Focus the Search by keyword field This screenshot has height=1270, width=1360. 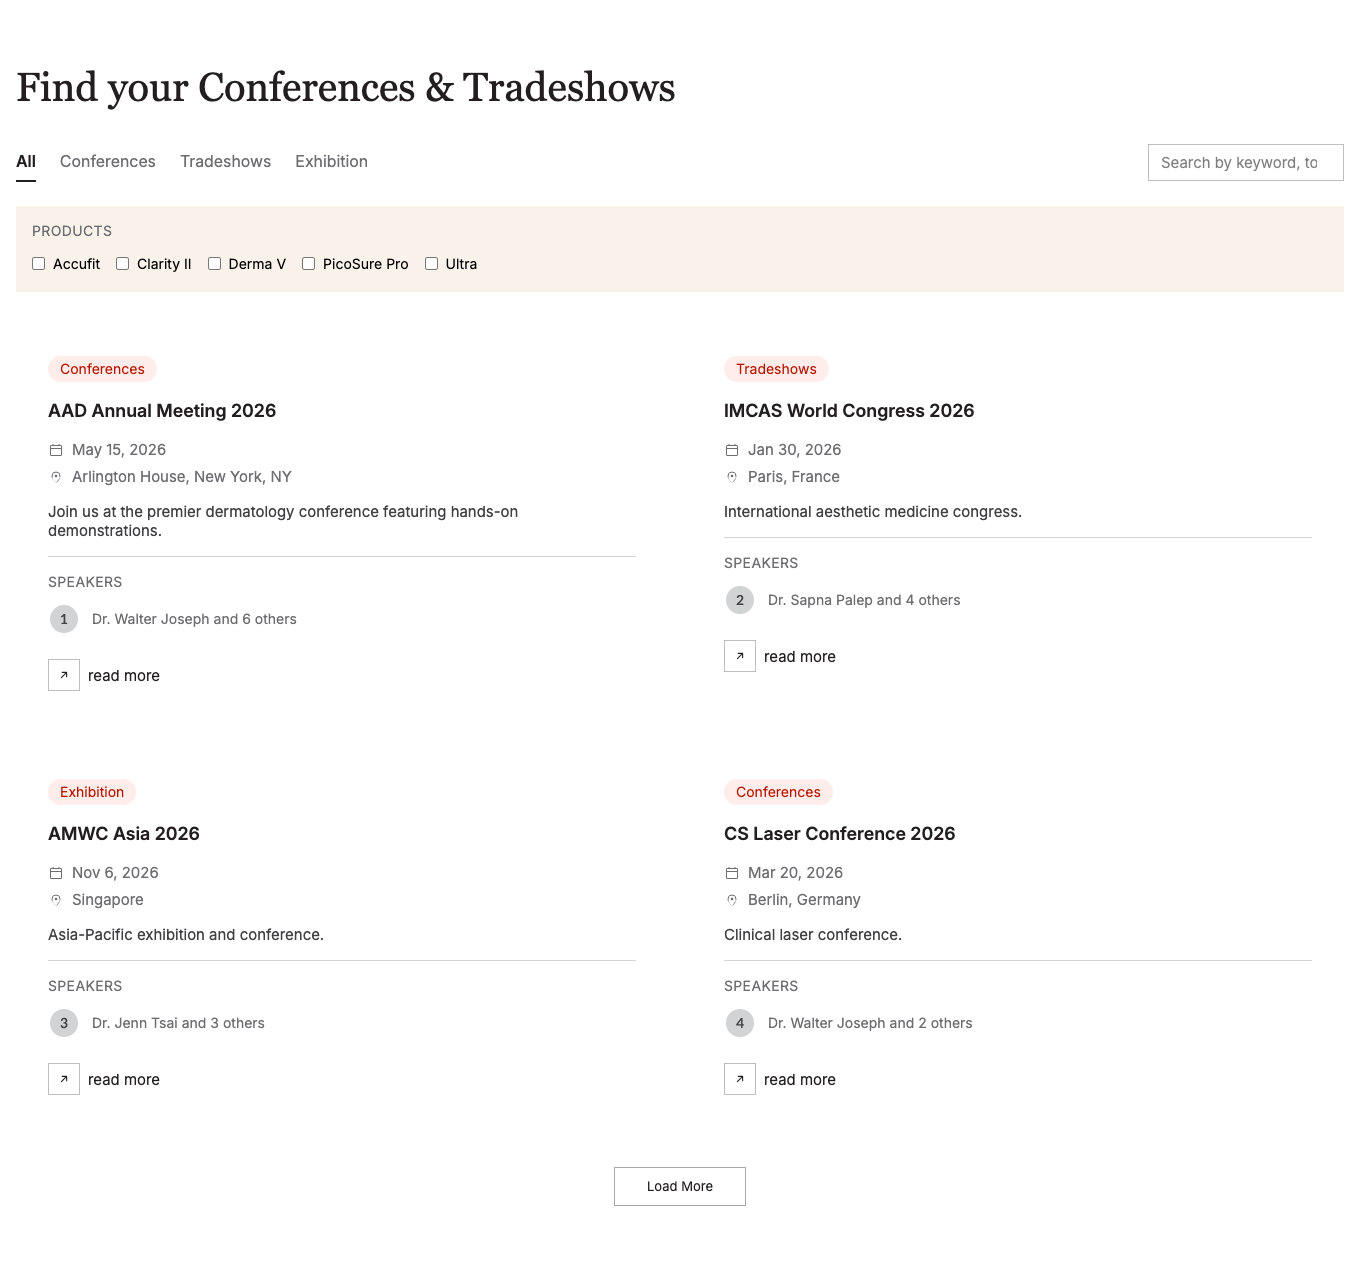coord(1246,163)
